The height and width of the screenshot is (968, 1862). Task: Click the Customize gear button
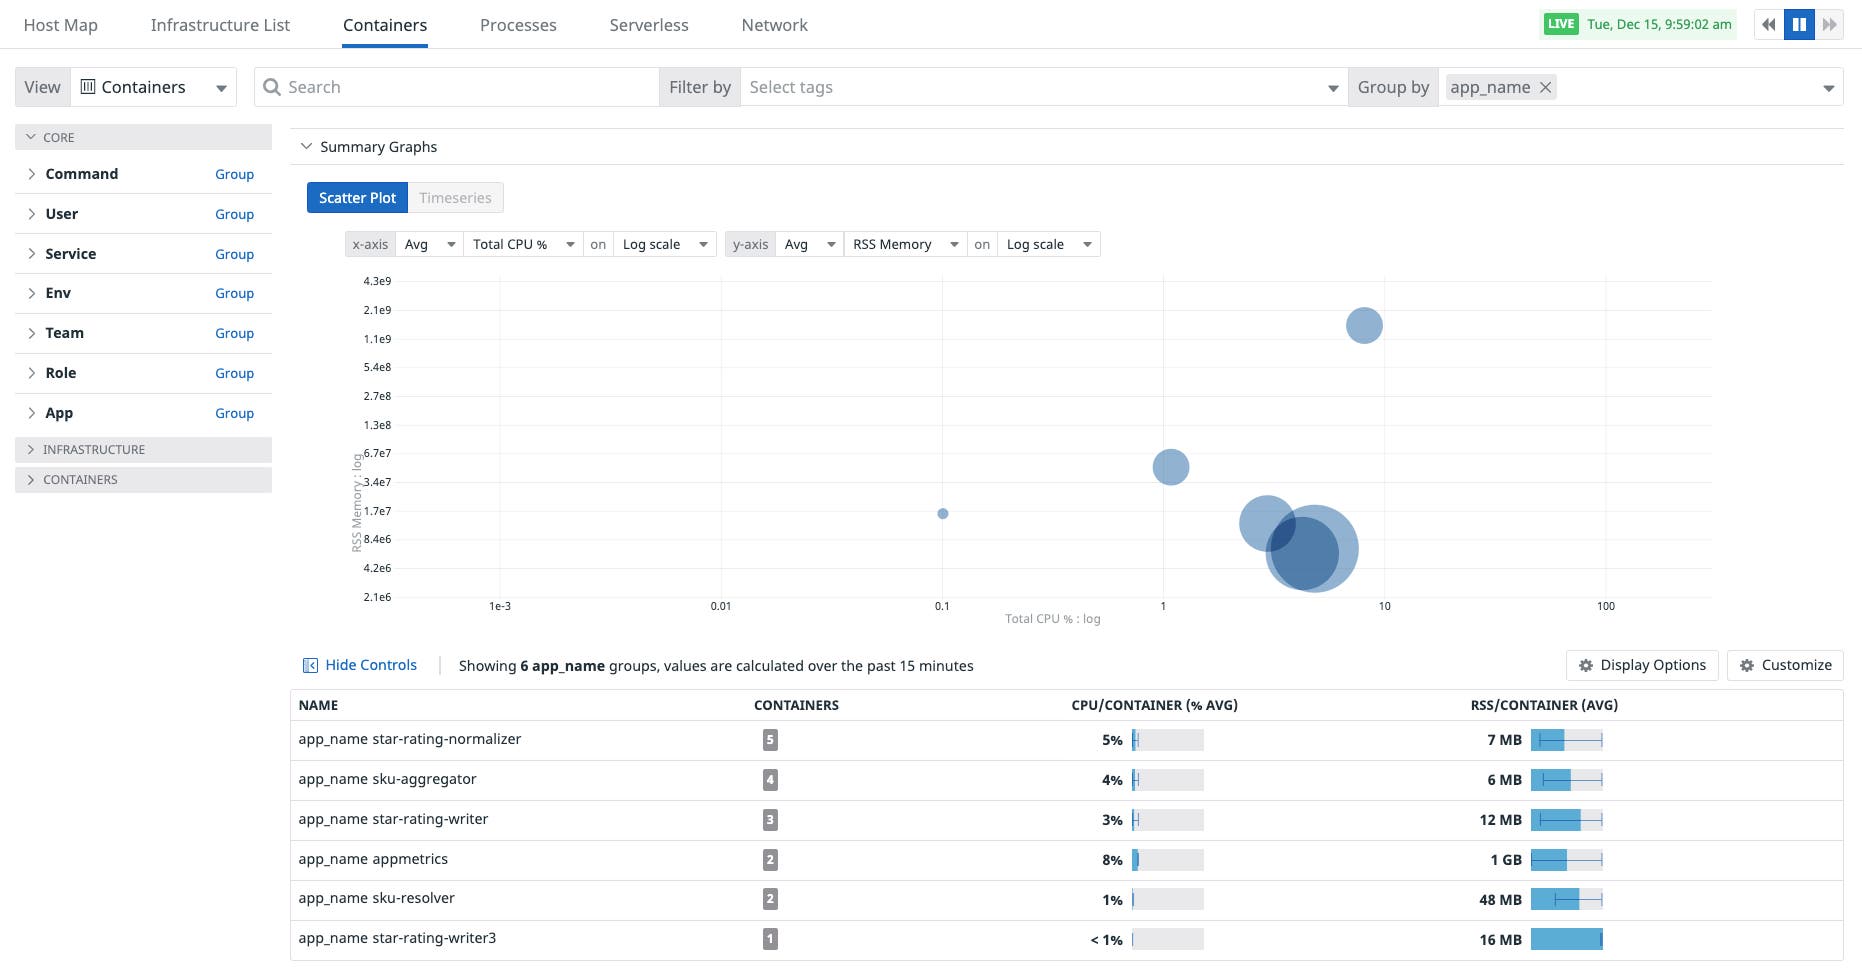(1785, 666)
